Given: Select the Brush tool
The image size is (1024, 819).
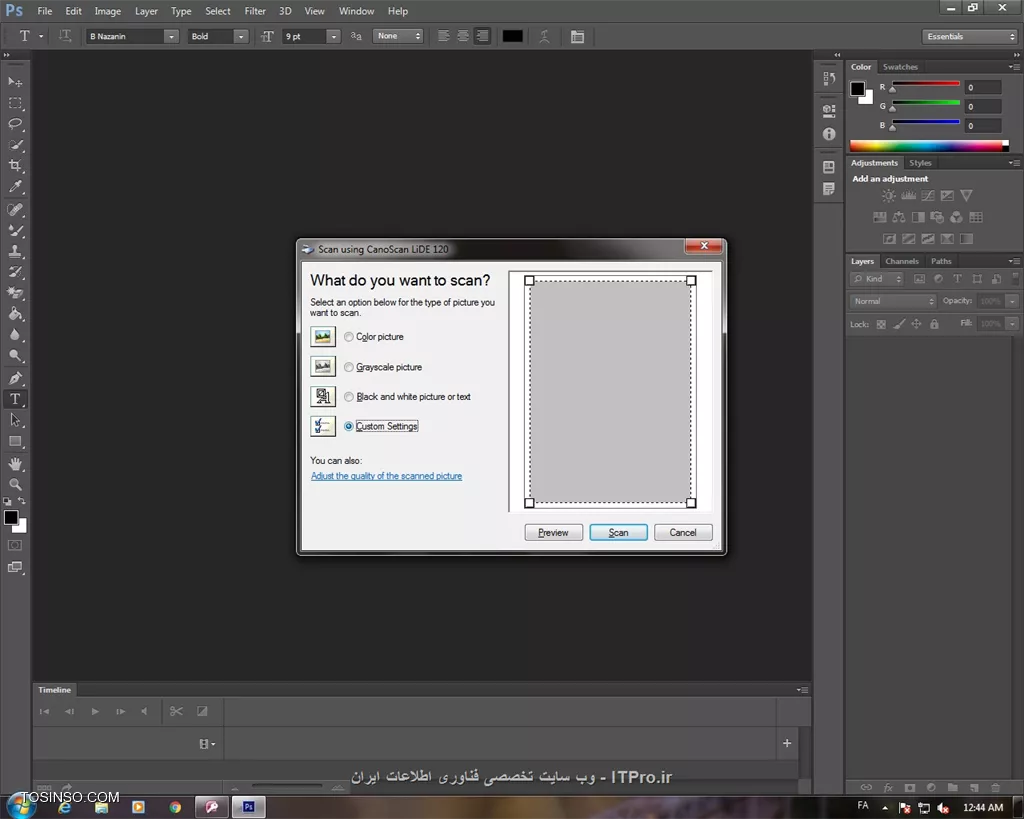Looking at the screenshot, I should 15,231.
